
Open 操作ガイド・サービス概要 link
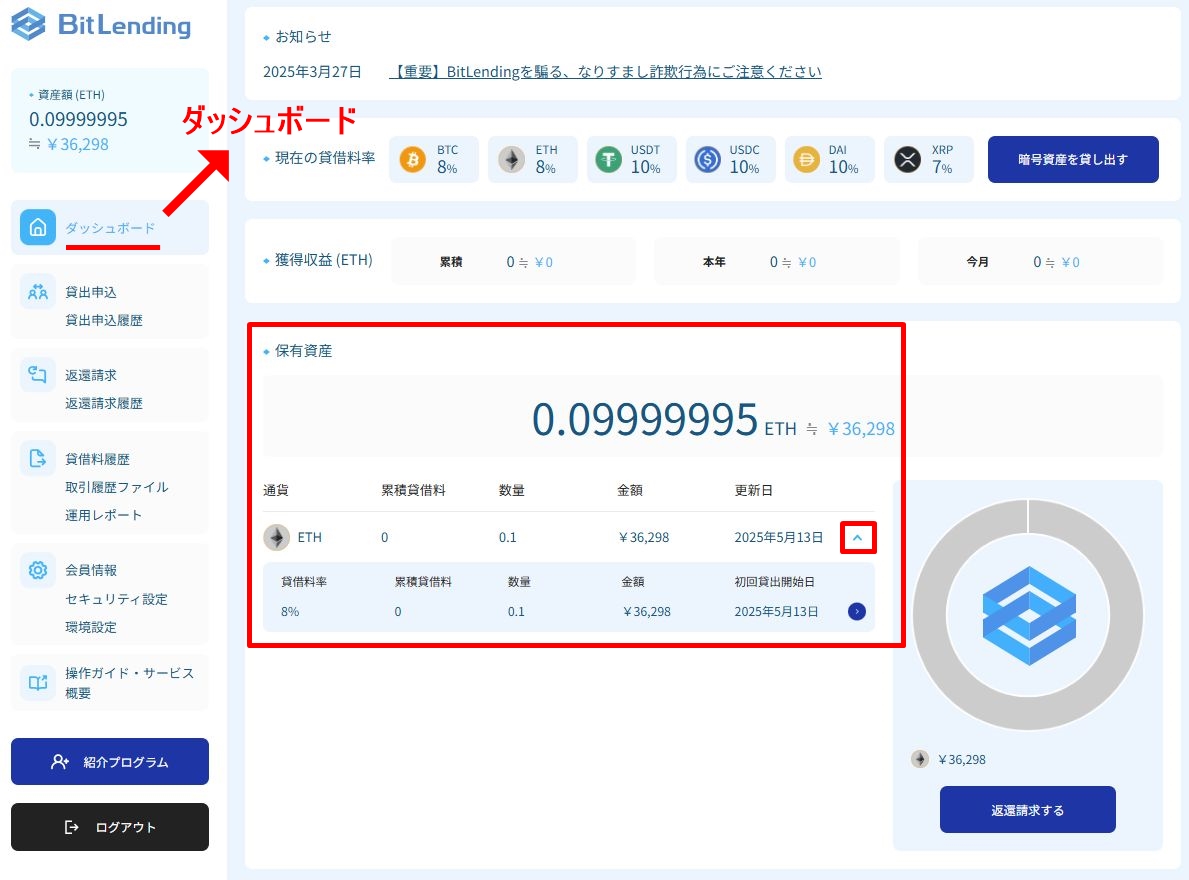pyautogui.click(x=130, y=682)
